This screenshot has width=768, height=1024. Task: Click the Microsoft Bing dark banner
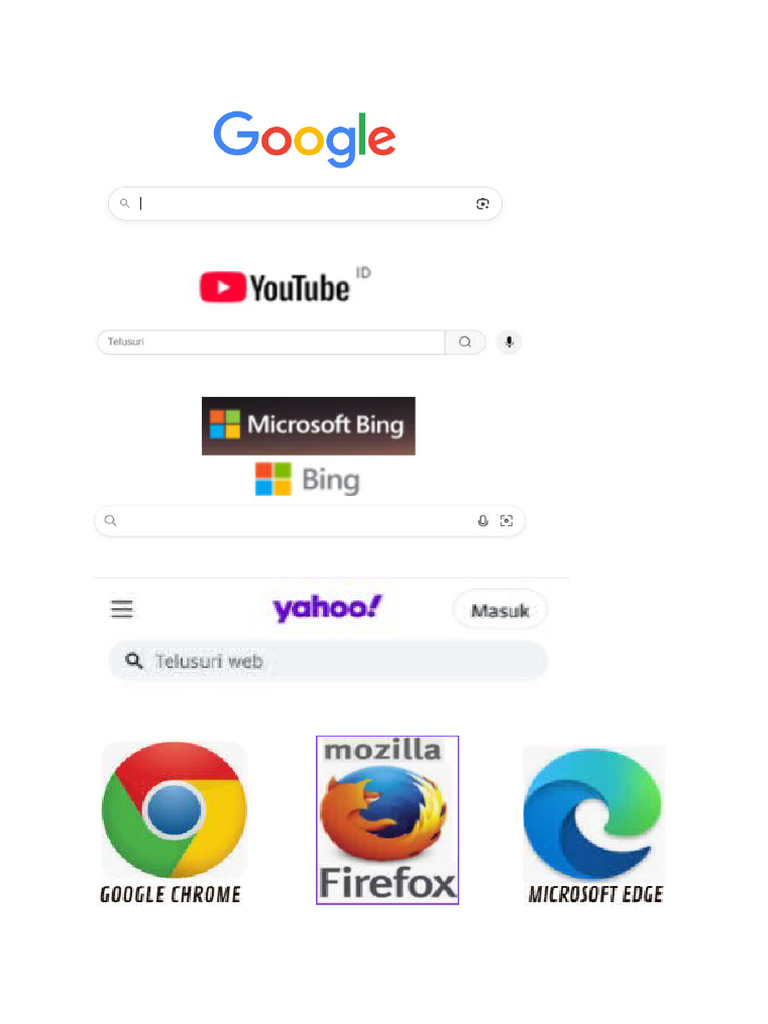(308, 426)
